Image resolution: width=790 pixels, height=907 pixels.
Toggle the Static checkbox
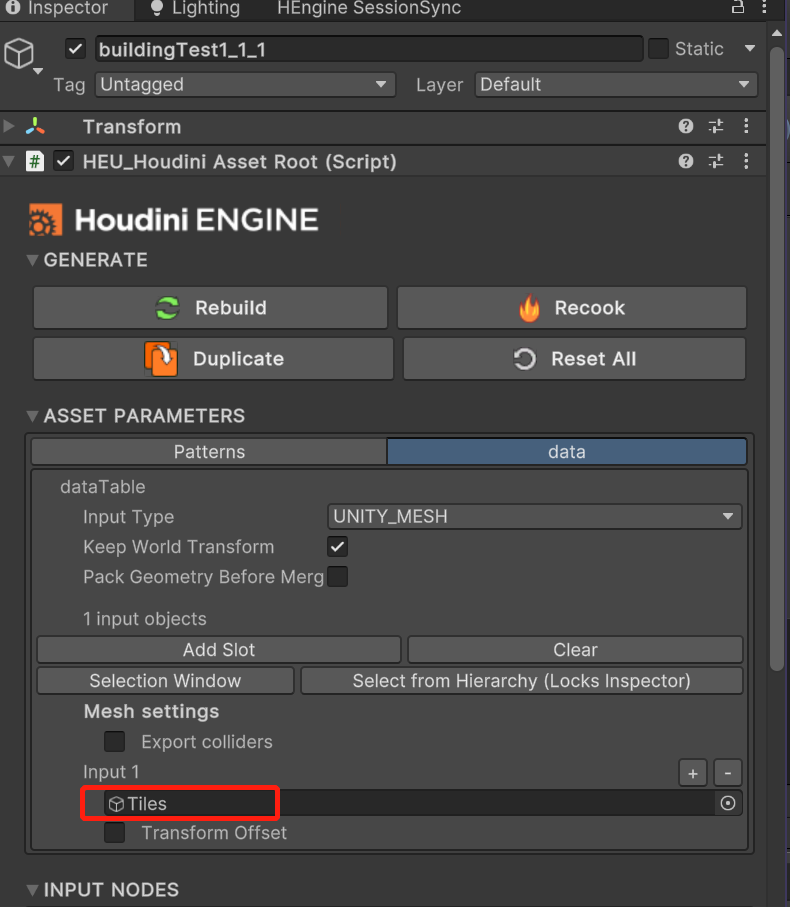click(x=658, y=49)
